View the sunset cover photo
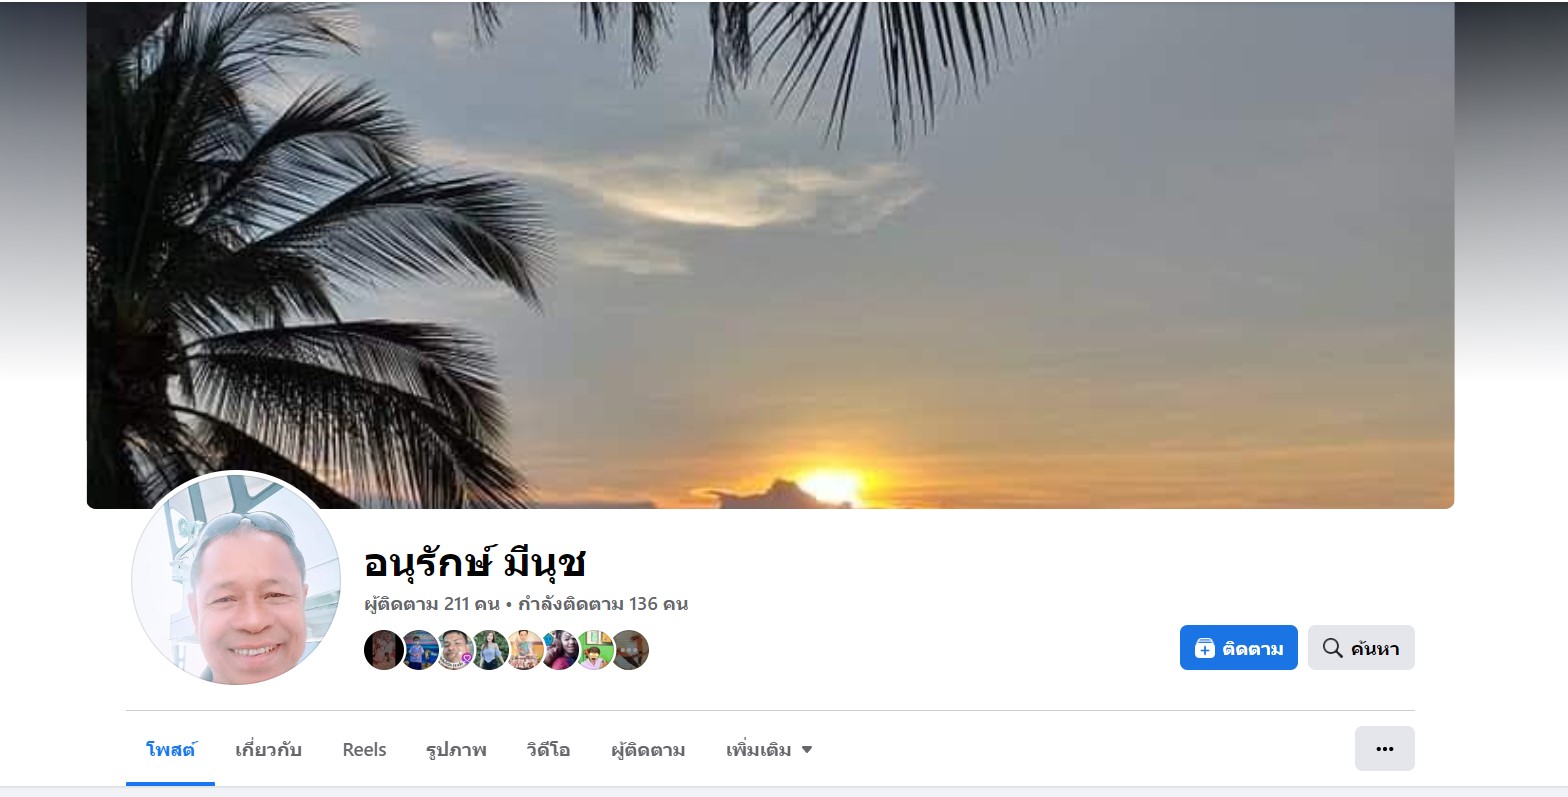The image size is (1568, 797). tap(770, 255)
